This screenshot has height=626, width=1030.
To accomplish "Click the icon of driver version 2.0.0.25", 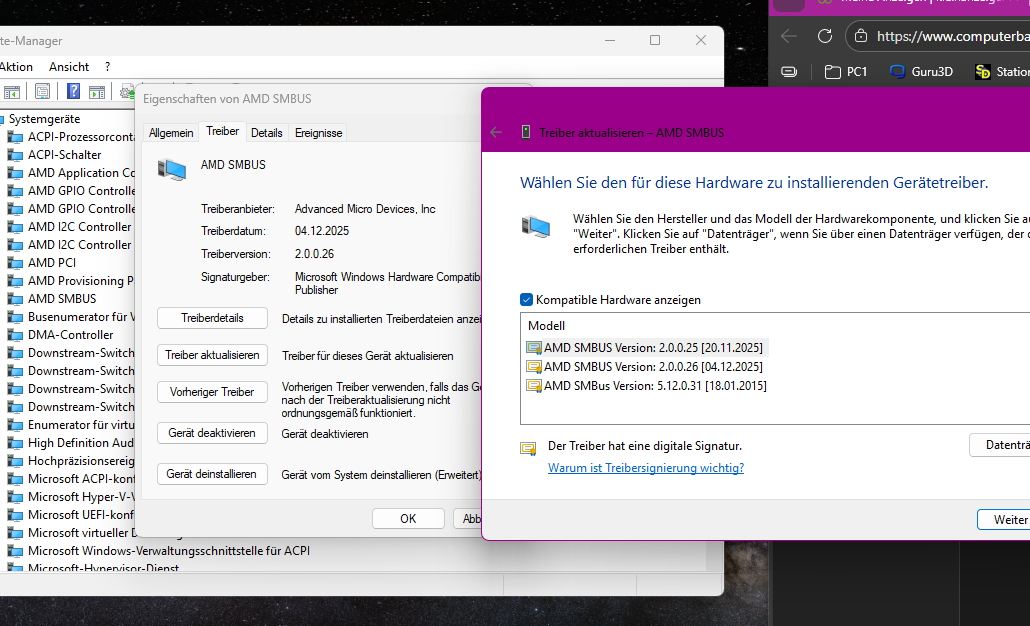I will pos(534,347).
